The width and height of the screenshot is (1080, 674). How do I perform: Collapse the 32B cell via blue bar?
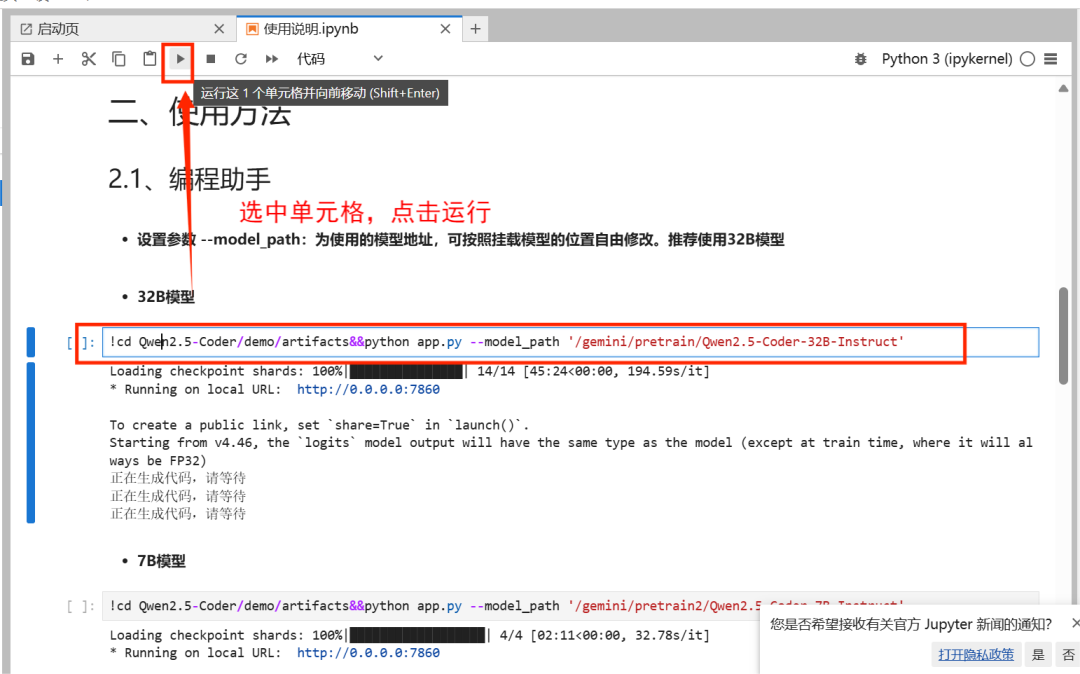coord(30,342)
